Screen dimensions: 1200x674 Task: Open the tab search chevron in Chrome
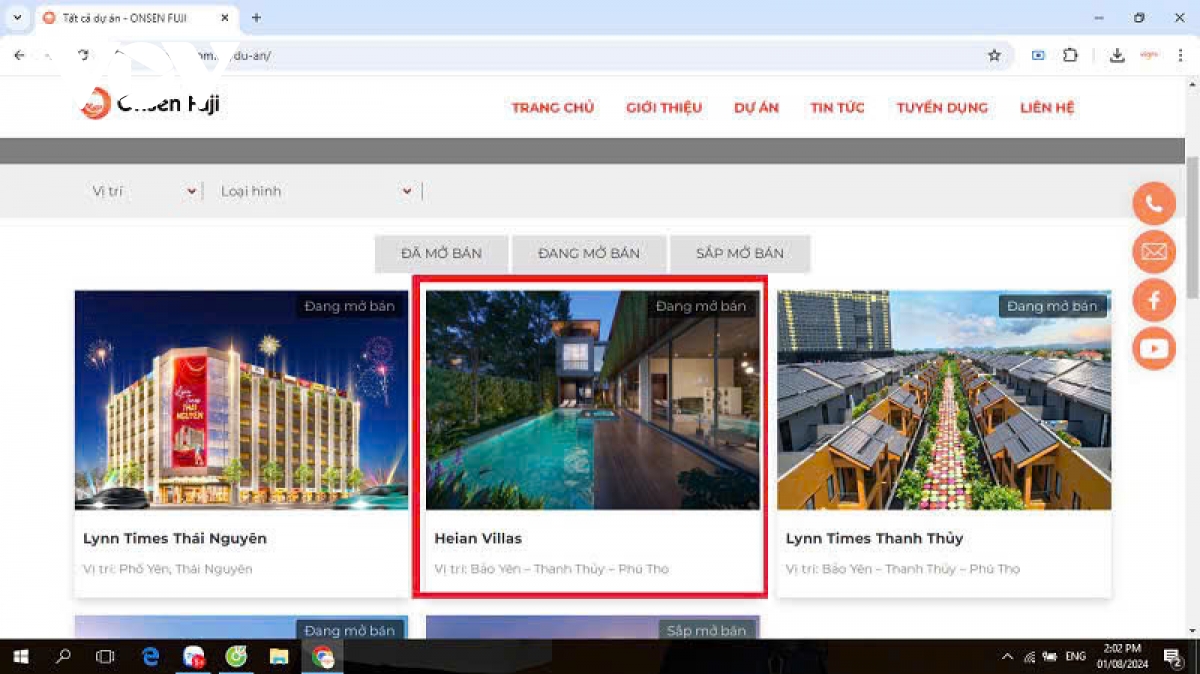pyautogui.click(x=17, y=18)
